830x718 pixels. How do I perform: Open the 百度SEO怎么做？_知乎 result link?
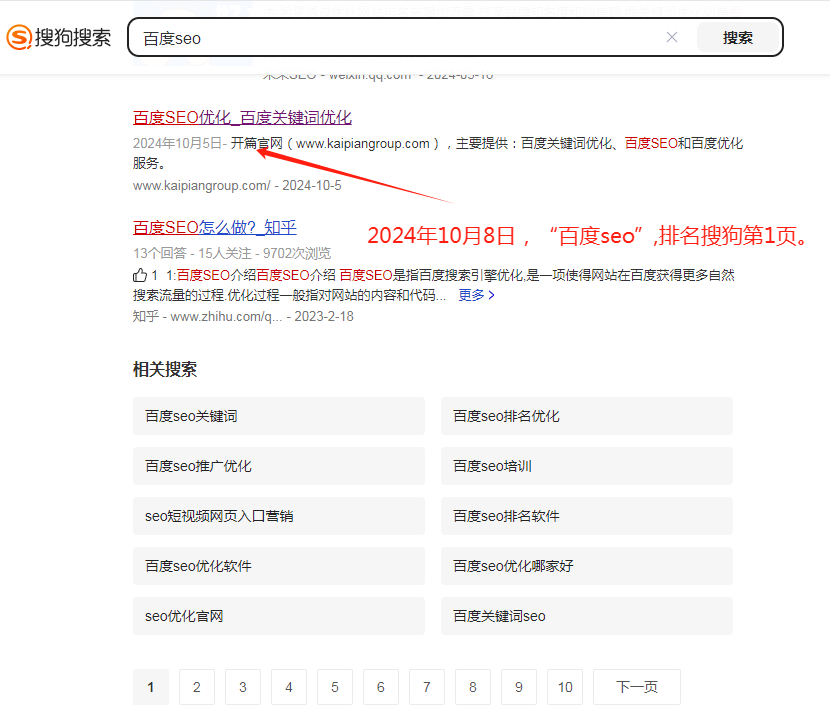coord(213,229)
